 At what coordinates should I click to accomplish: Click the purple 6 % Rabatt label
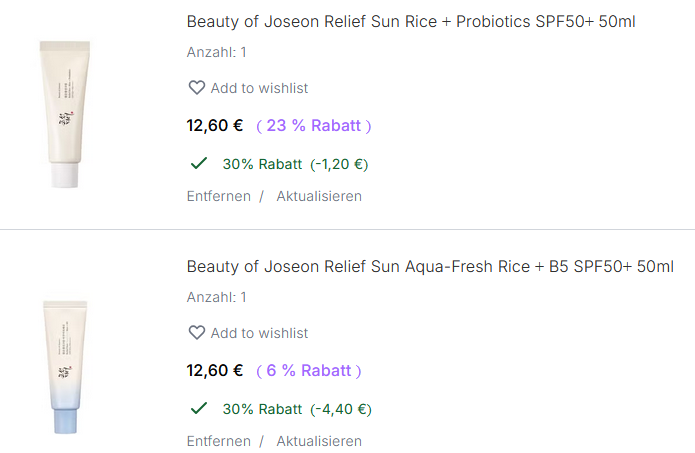(x=309, y=371)
